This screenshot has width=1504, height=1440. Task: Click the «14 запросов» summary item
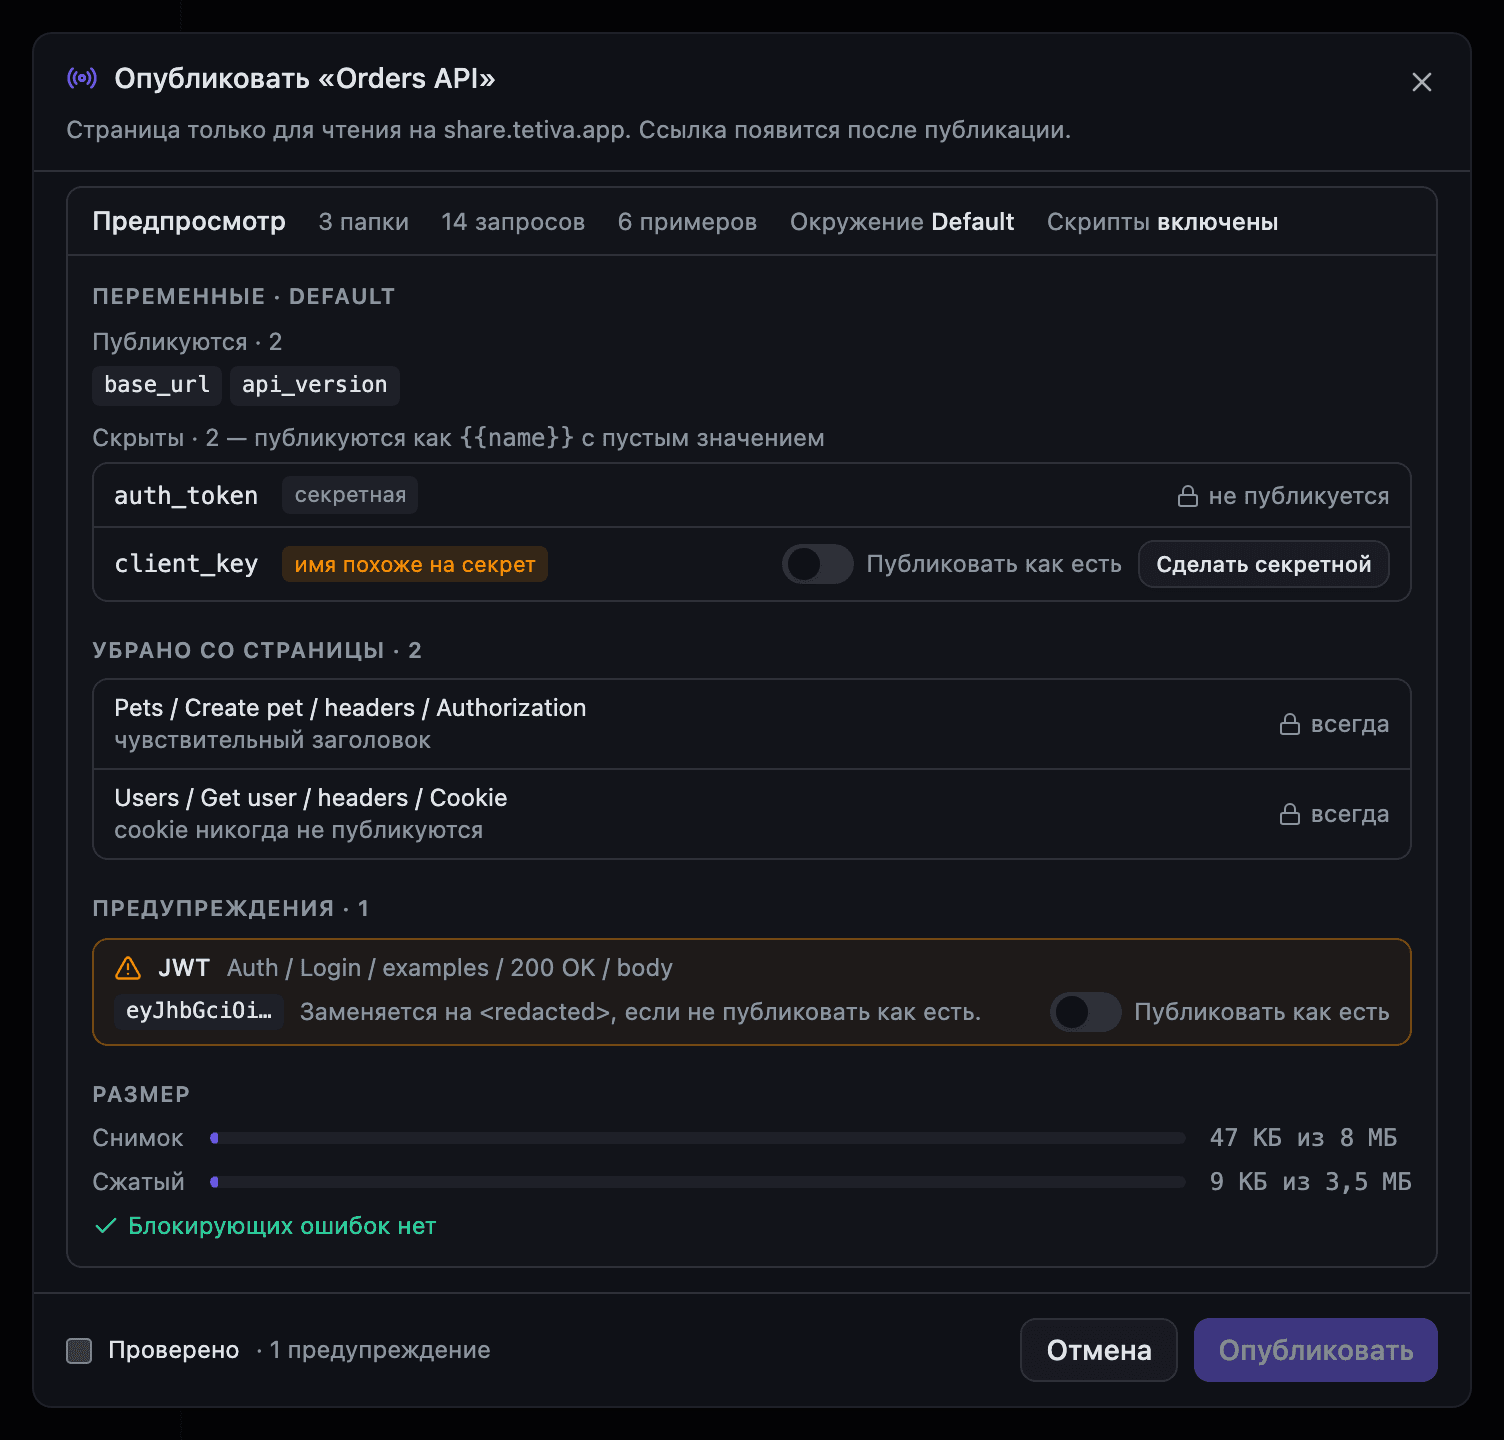tap(513, 222)
